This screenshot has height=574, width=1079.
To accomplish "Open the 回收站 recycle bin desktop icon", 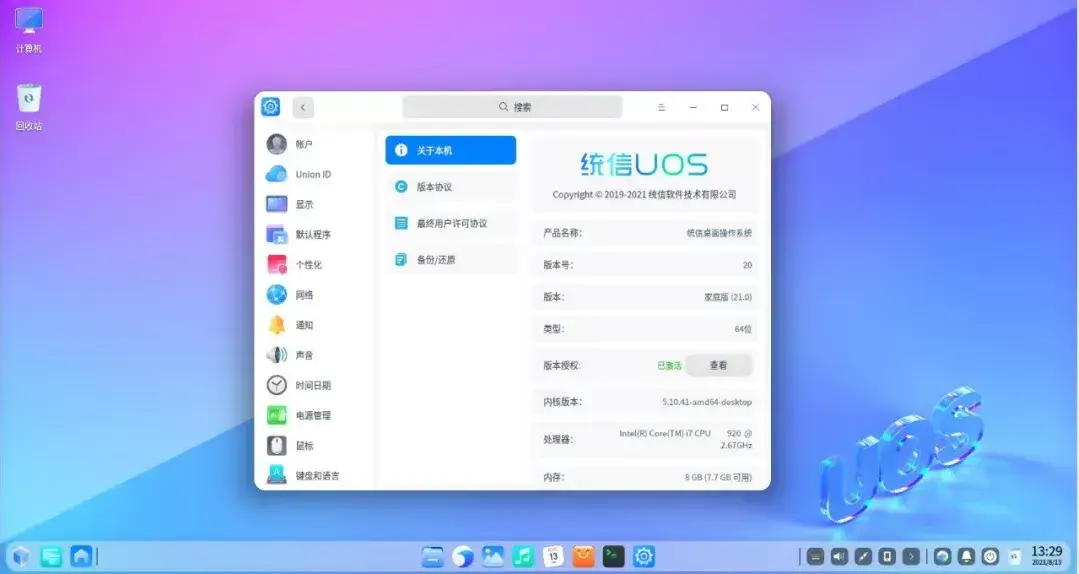I will 29,107.
